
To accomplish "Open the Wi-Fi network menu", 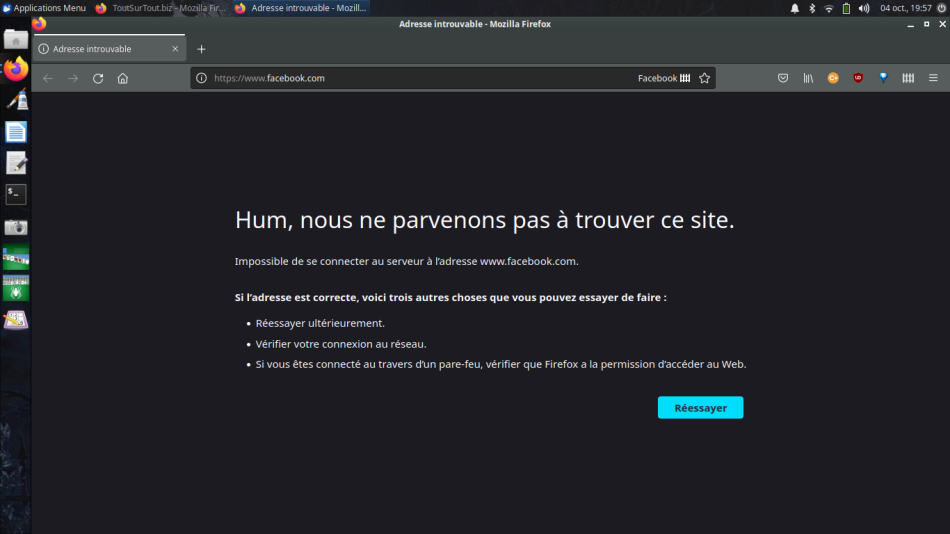I will tap(829, 8).
